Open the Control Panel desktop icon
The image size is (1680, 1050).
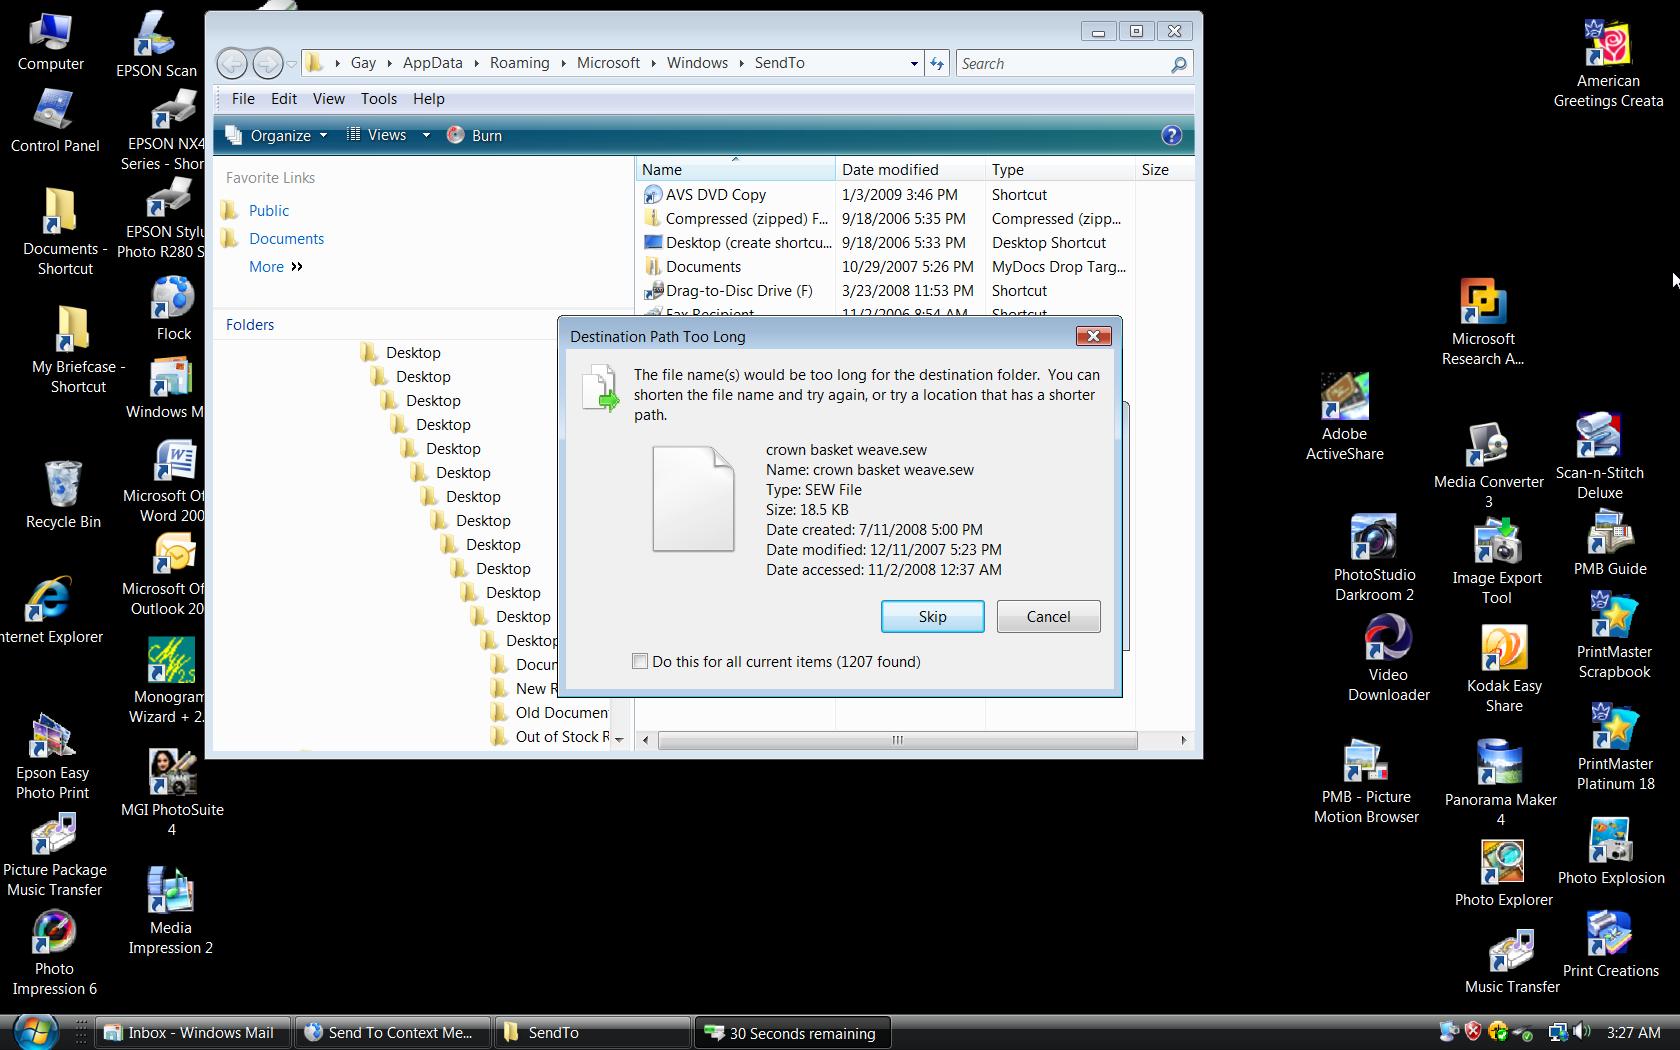coord(55,121)
